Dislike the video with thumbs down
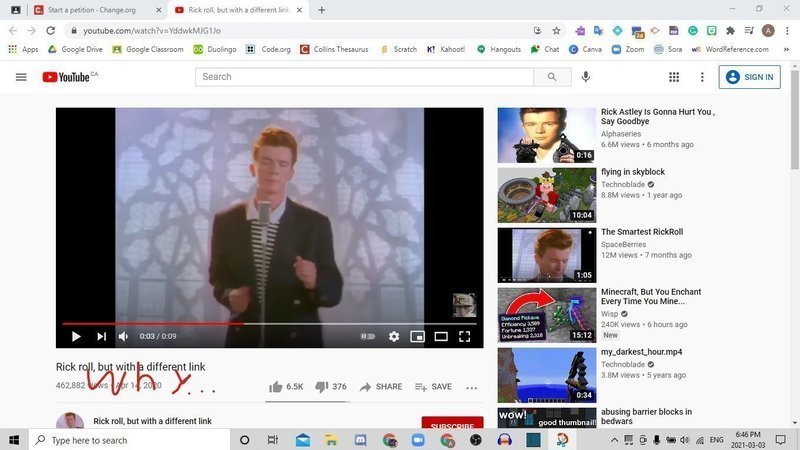Image resolution: width=800 pixels, height=450 pixels. (x=331, y=387)
